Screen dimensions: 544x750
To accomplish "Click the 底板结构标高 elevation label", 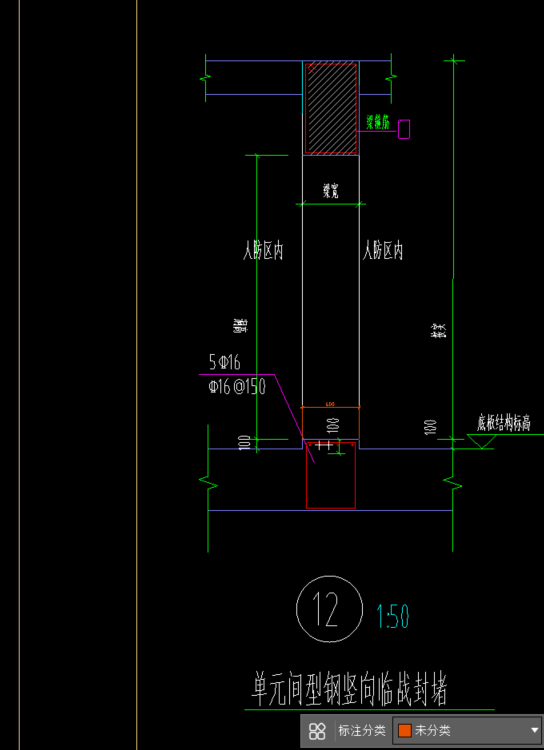I will pos(503,424).
